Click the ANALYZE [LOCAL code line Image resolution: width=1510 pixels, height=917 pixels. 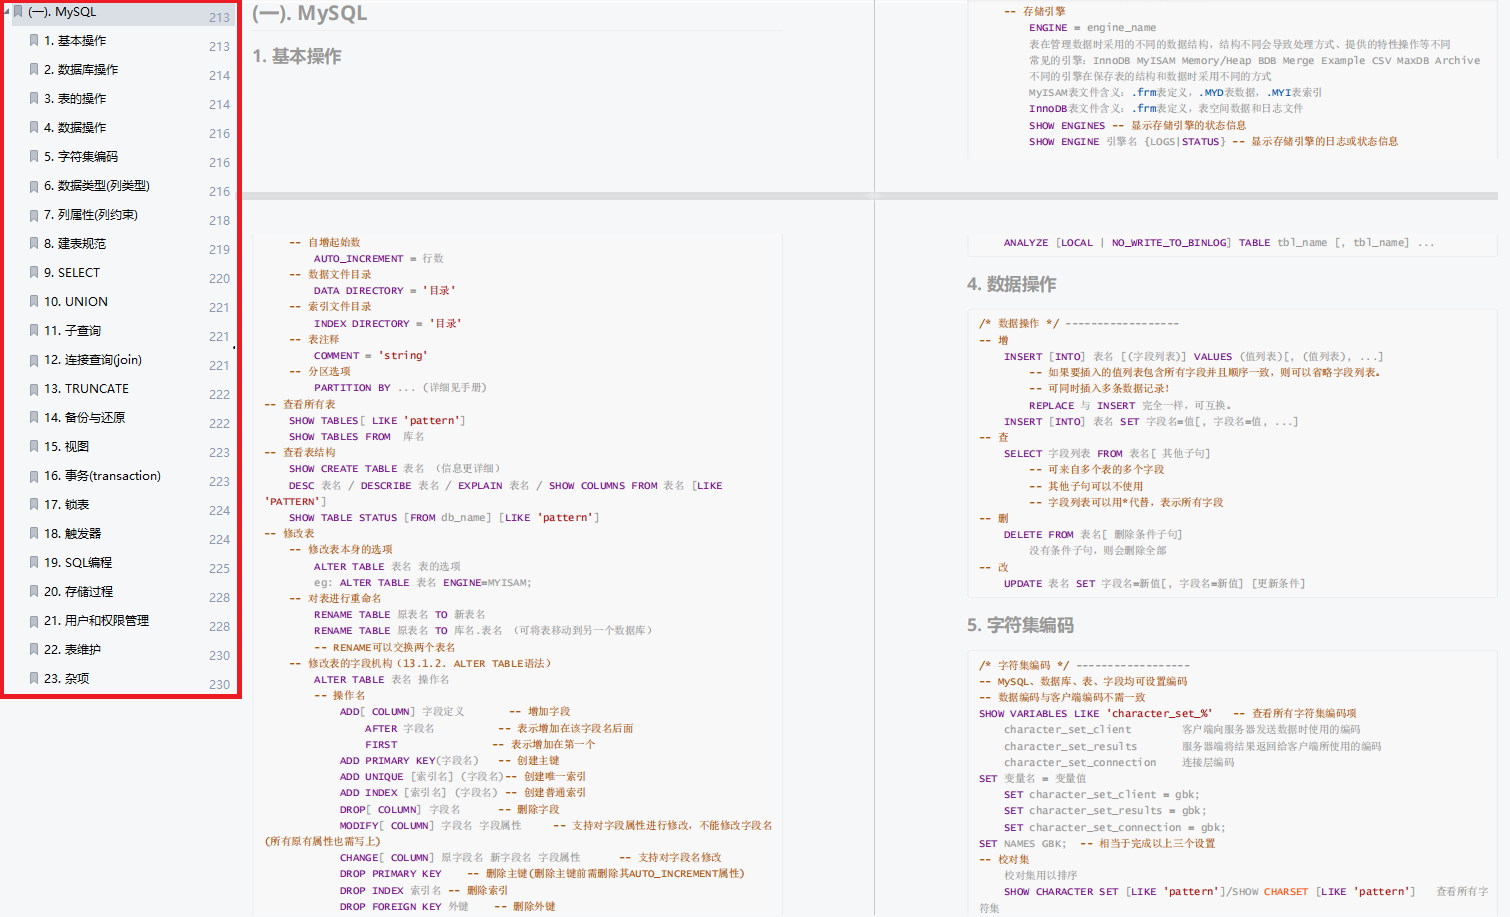click(x=1219, y=243)
